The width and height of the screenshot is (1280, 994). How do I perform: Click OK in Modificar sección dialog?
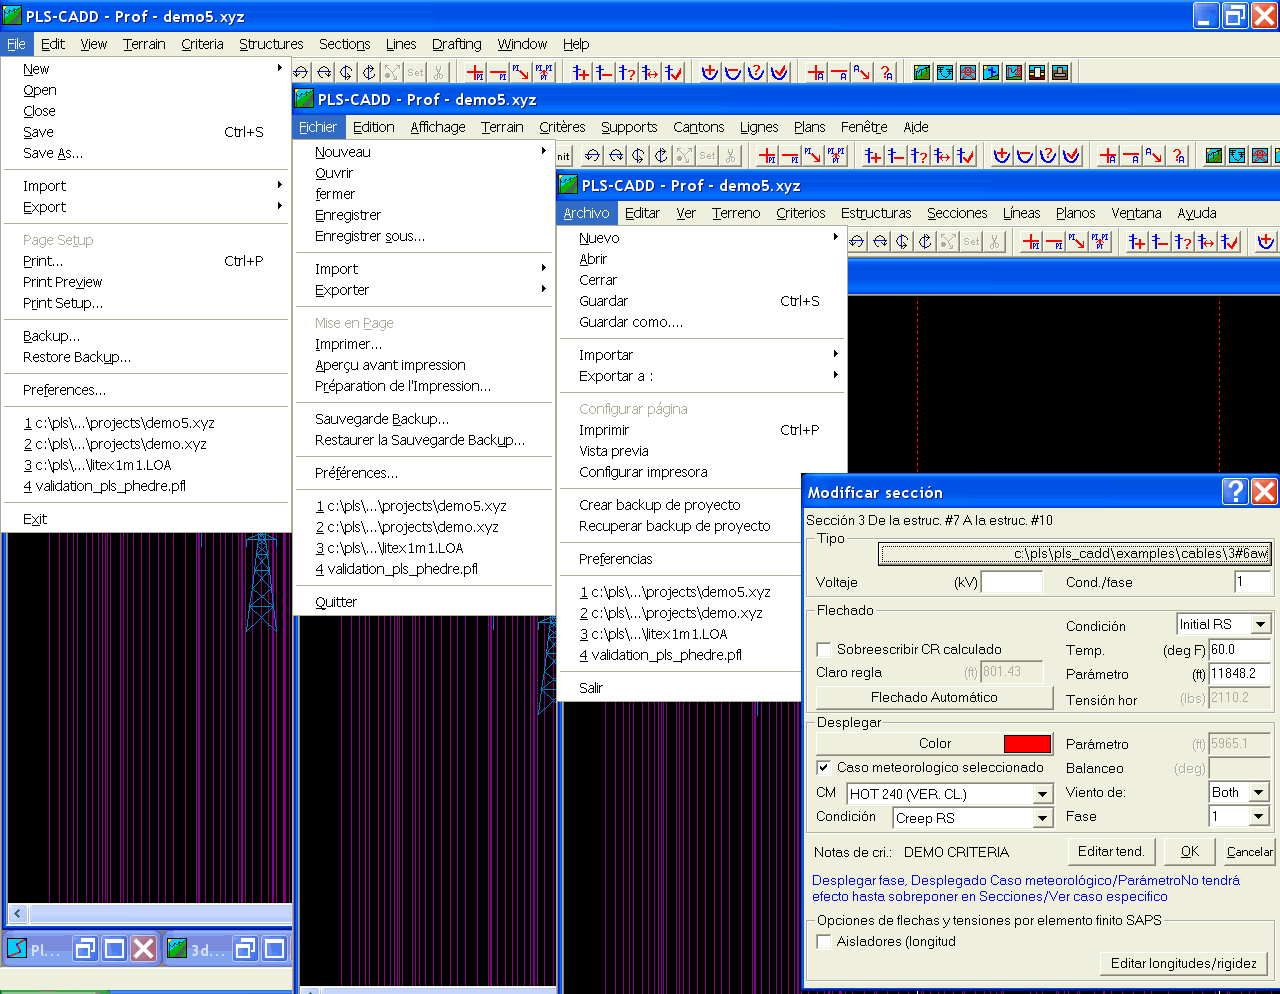1189,852
